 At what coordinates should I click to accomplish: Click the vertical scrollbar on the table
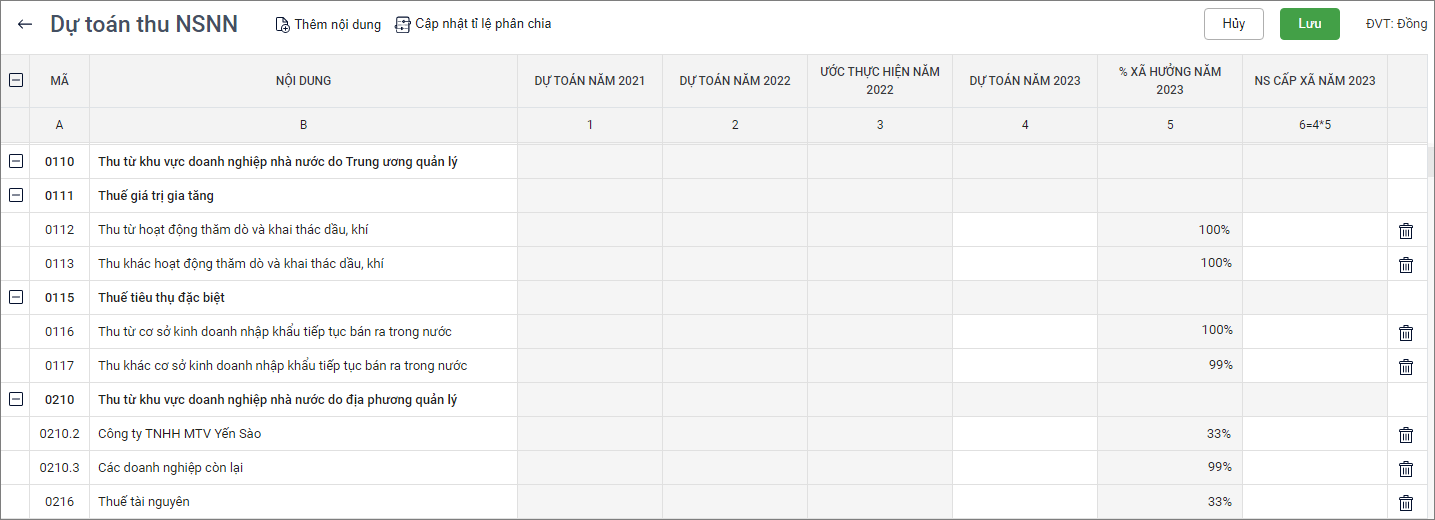[x=1430, y=160]
